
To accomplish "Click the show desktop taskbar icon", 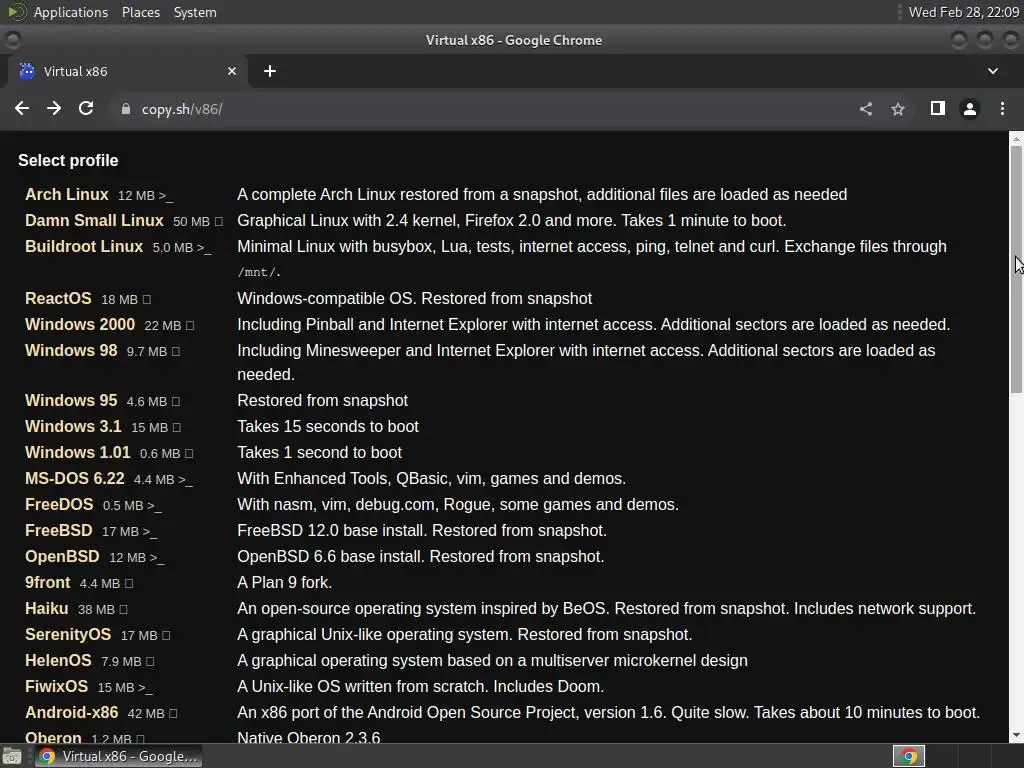I will [x=12, y=756].
